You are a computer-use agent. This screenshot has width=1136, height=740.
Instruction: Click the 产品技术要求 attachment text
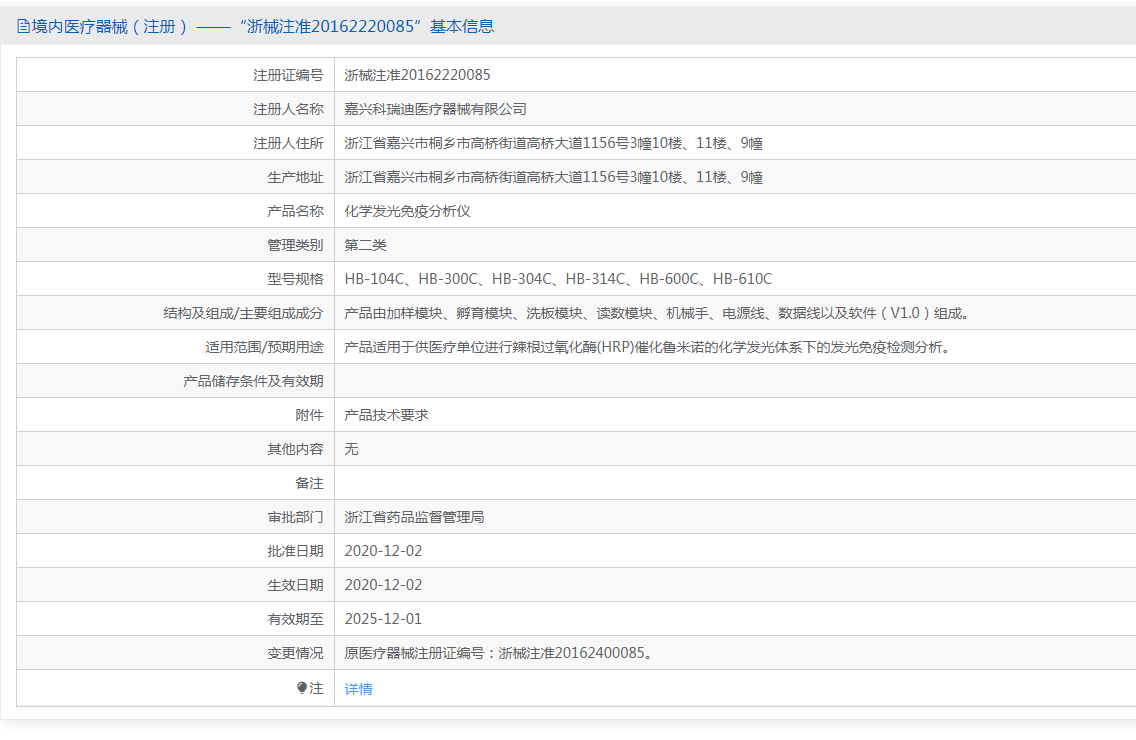click(386, 415)
